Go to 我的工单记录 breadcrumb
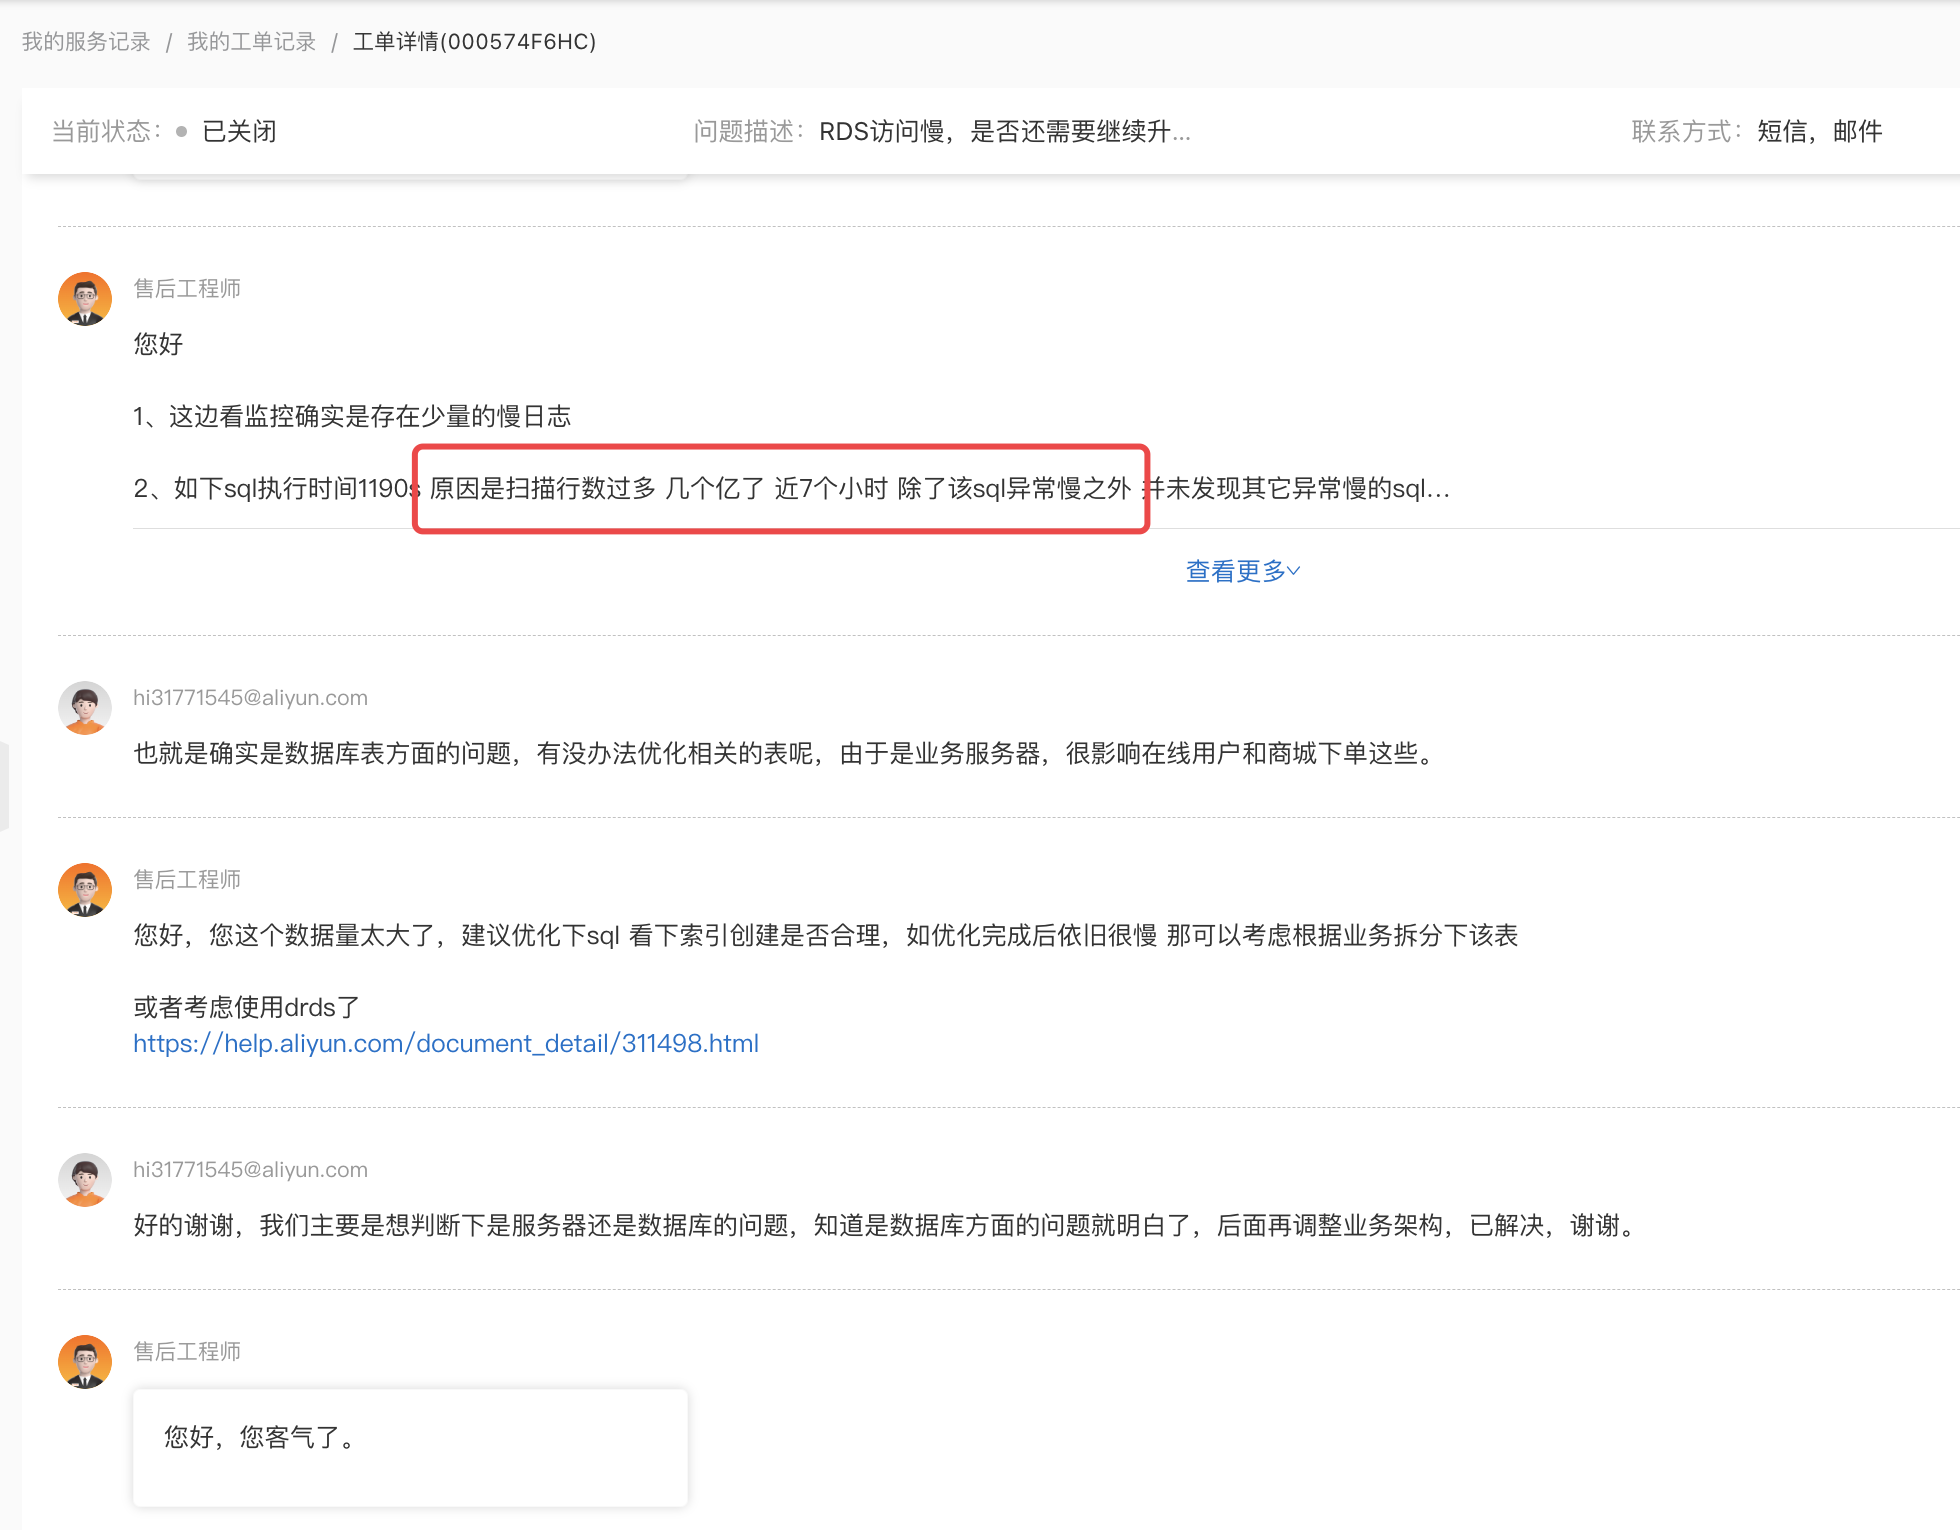The width and height of the screenshot is (1960, 1530). [x=251, y=42]
